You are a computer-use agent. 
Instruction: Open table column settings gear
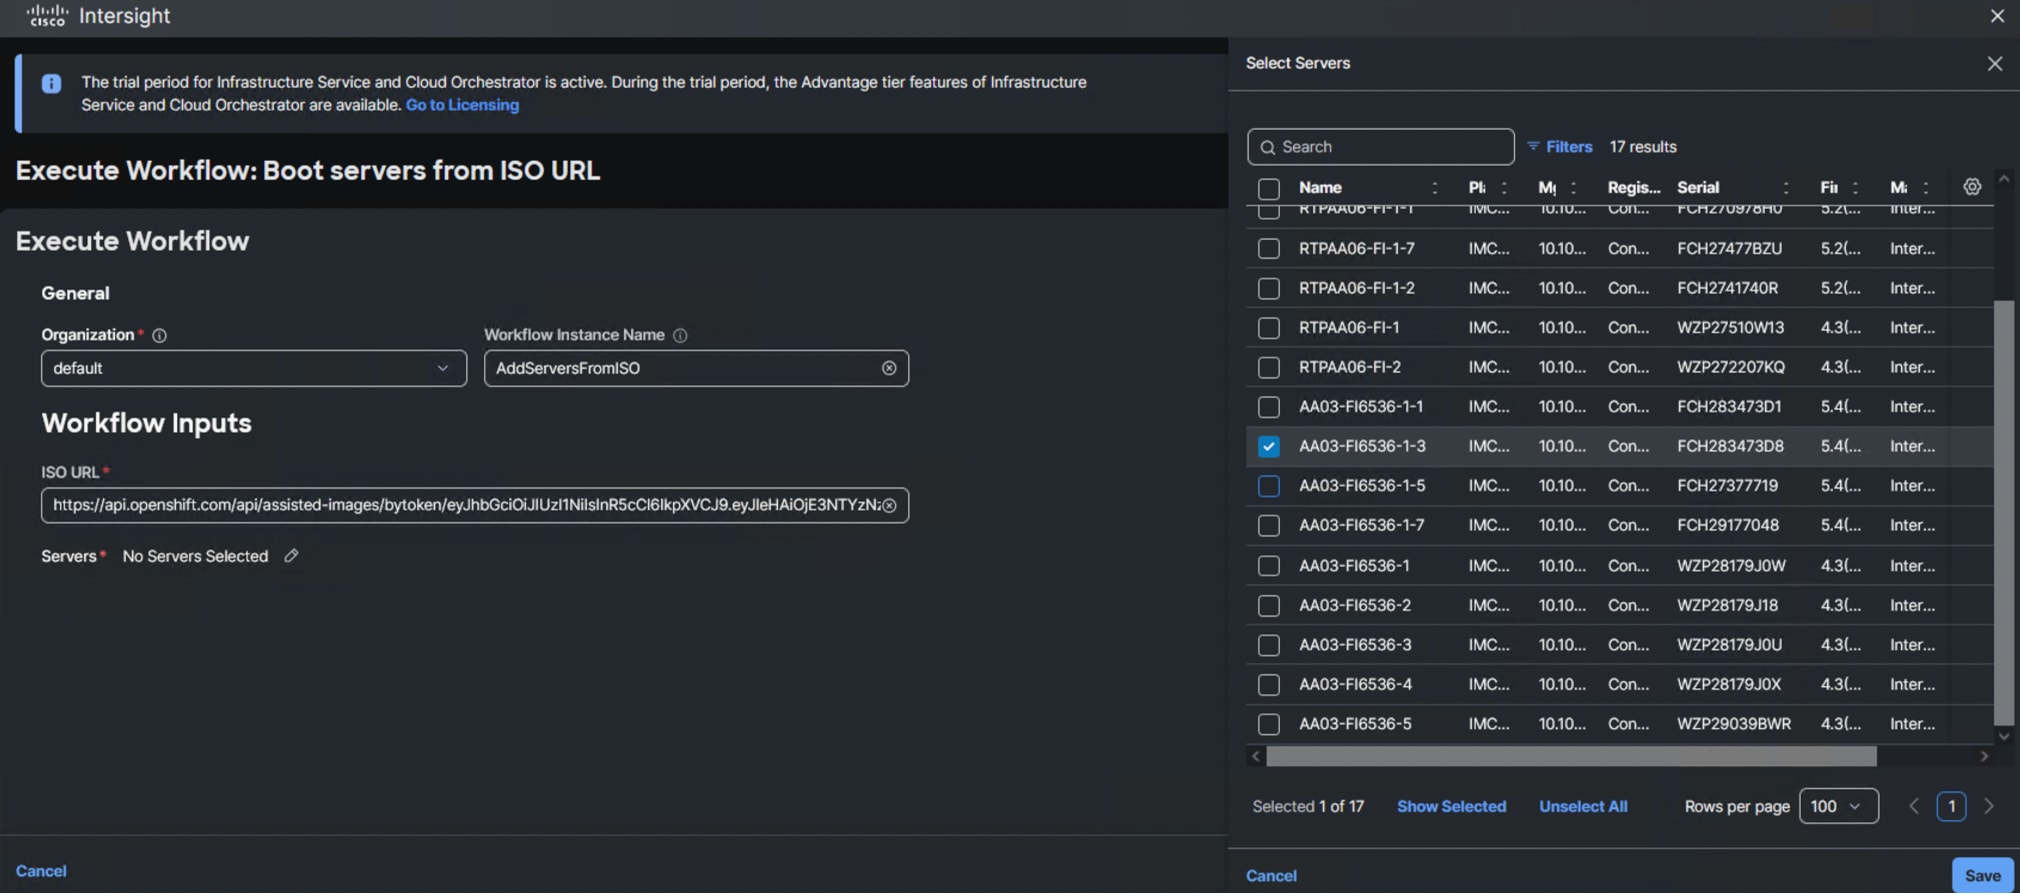coord(1971,187)
